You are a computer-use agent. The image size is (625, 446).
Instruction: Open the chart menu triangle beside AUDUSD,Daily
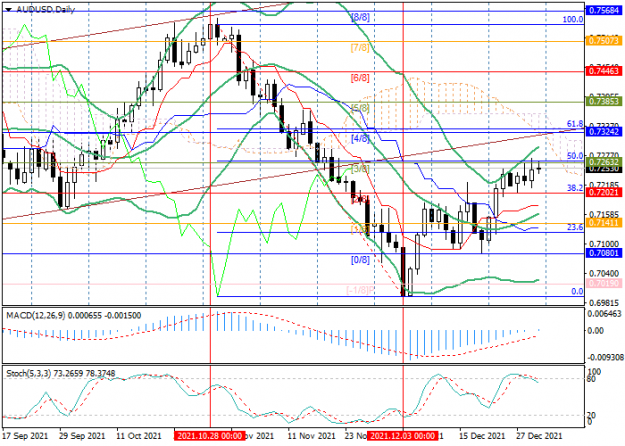coord(9,9)
